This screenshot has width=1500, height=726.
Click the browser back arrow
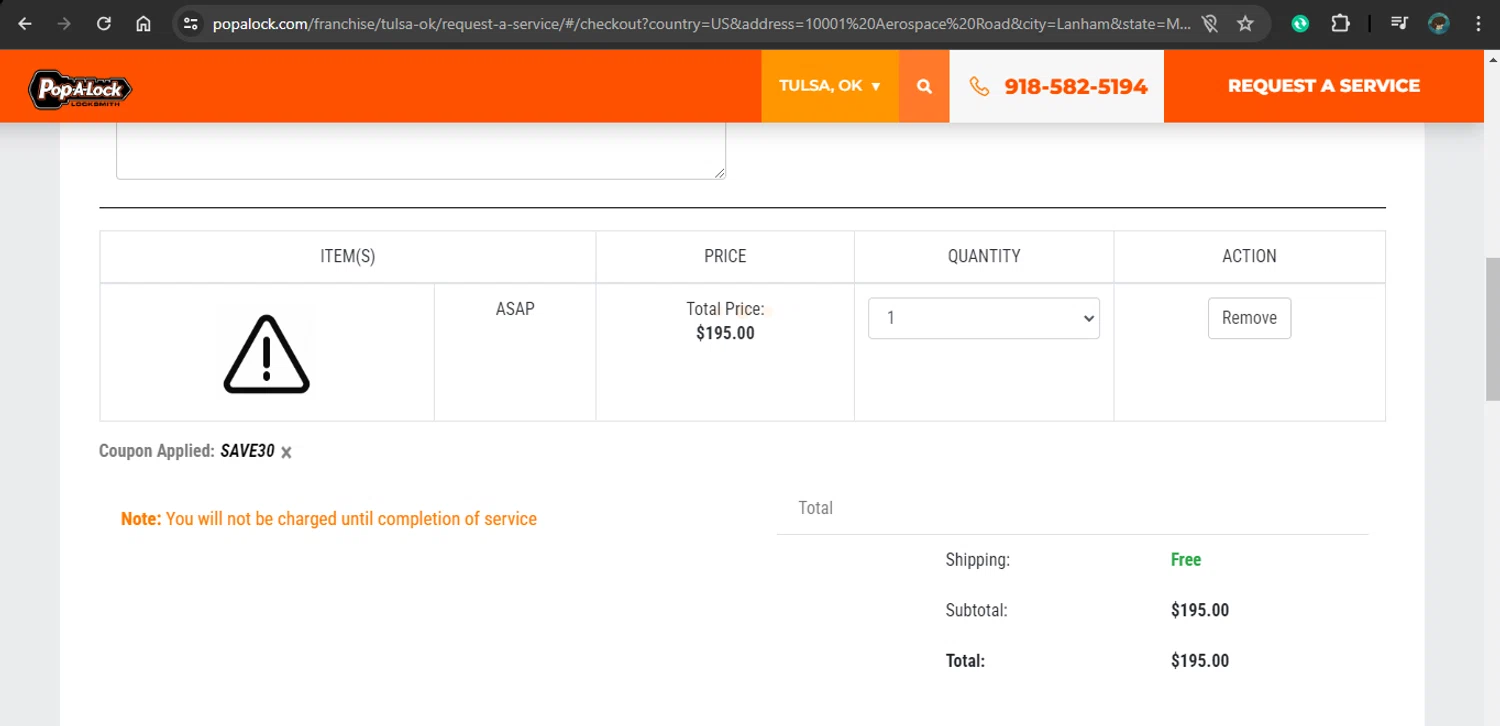[25, 24]
